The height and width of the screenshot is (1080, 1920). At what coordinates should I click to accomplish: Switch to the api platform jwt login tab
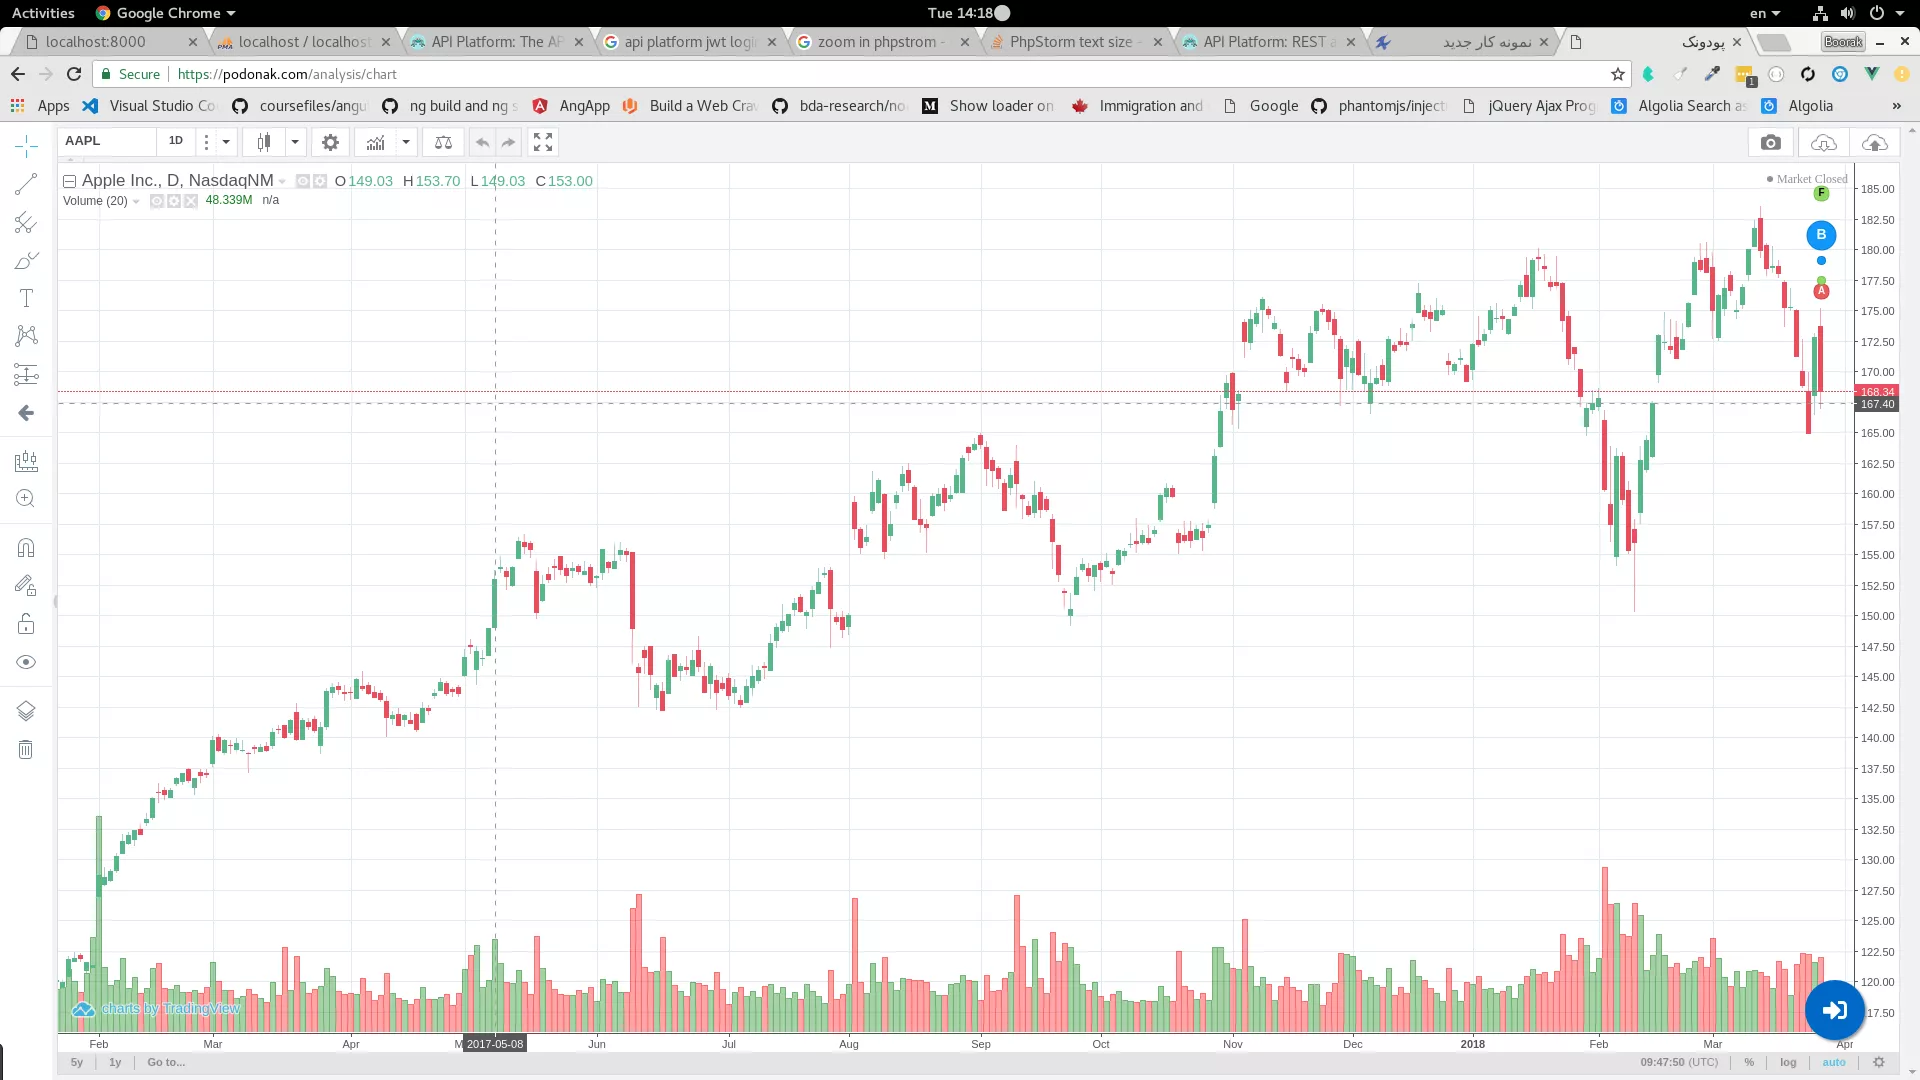pos(691,42)
